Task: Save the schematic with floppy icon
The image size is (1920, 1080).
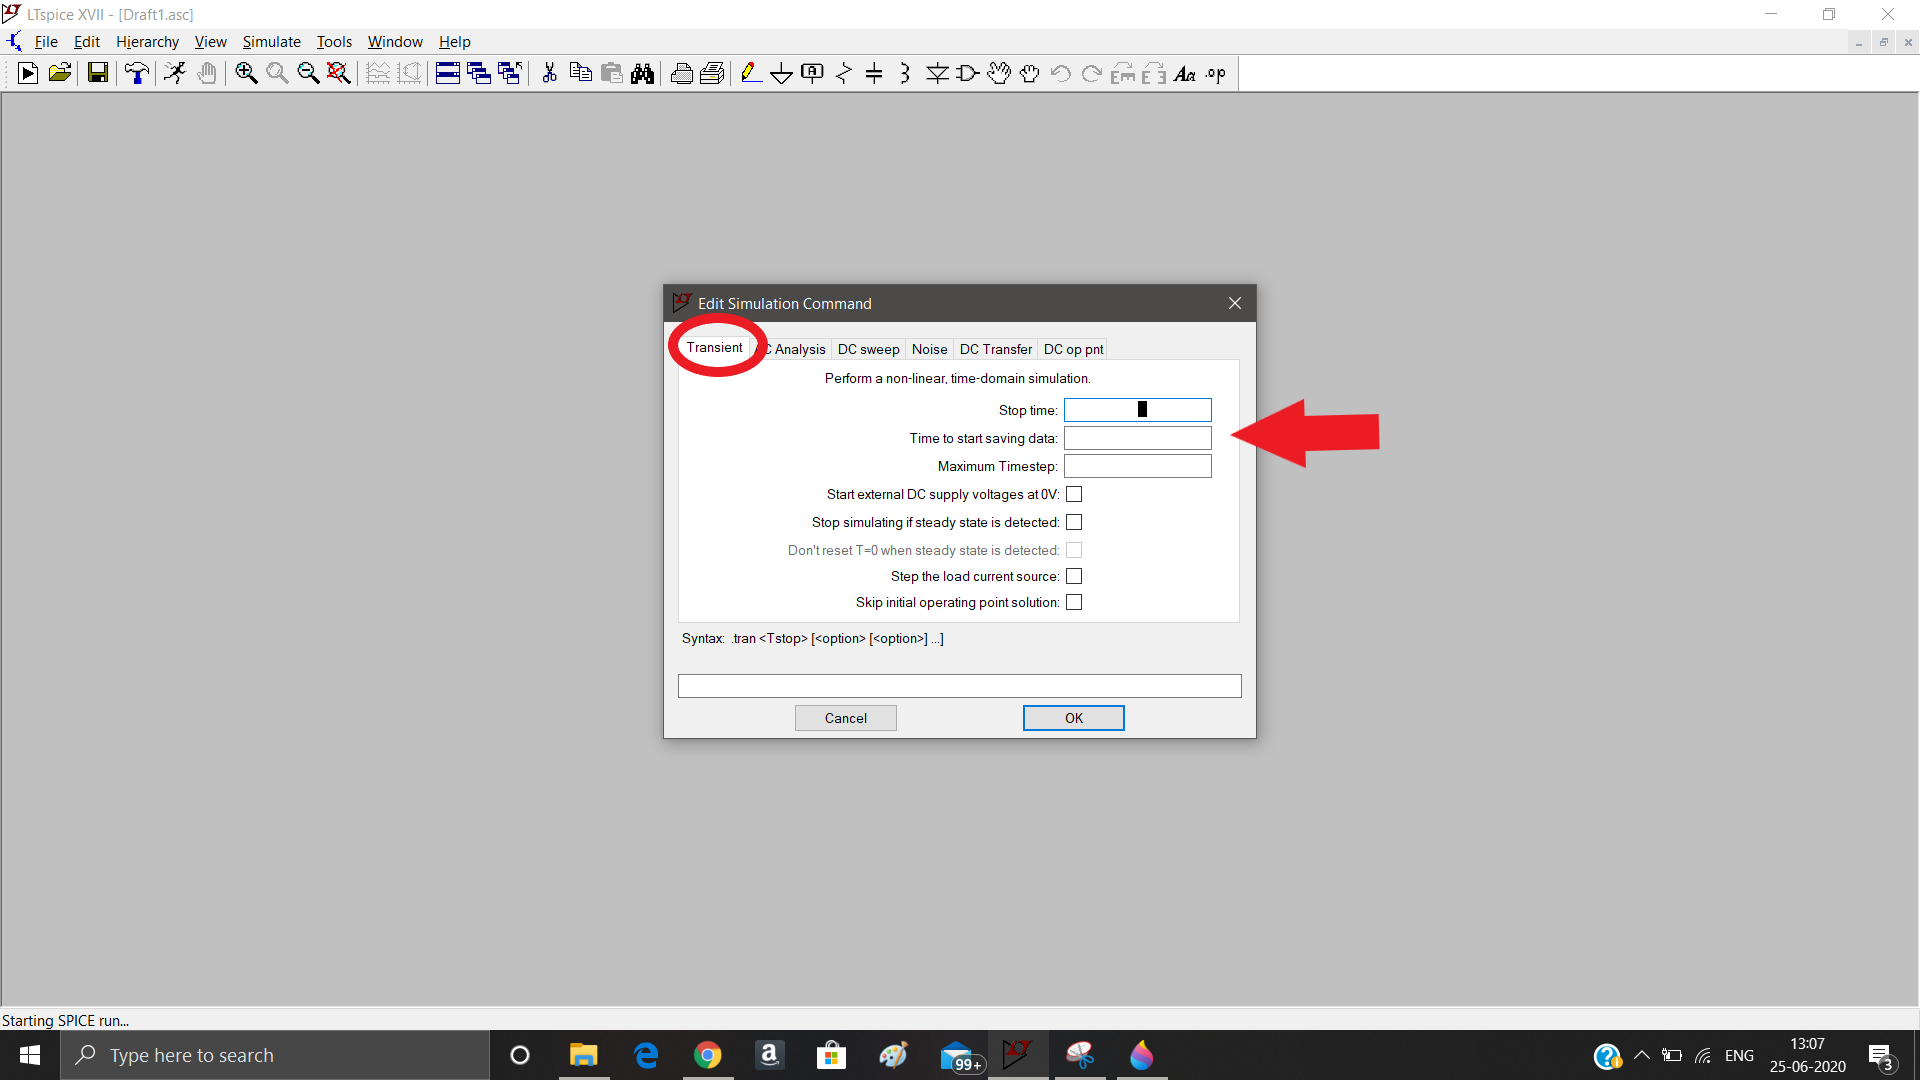Action: 97,73
